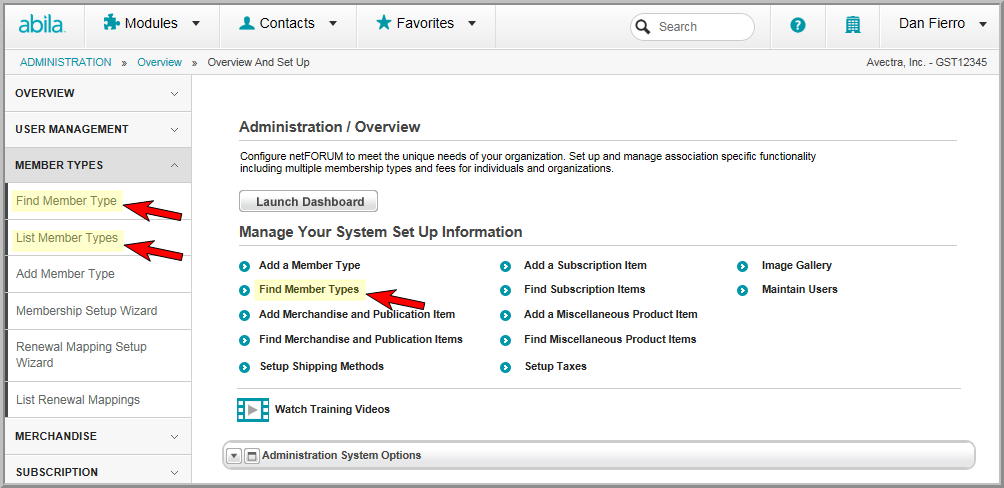Click the window icon in Administration System Options
Image resolution: width=1004 pixels, height=488 pixels.
[252, 456]
